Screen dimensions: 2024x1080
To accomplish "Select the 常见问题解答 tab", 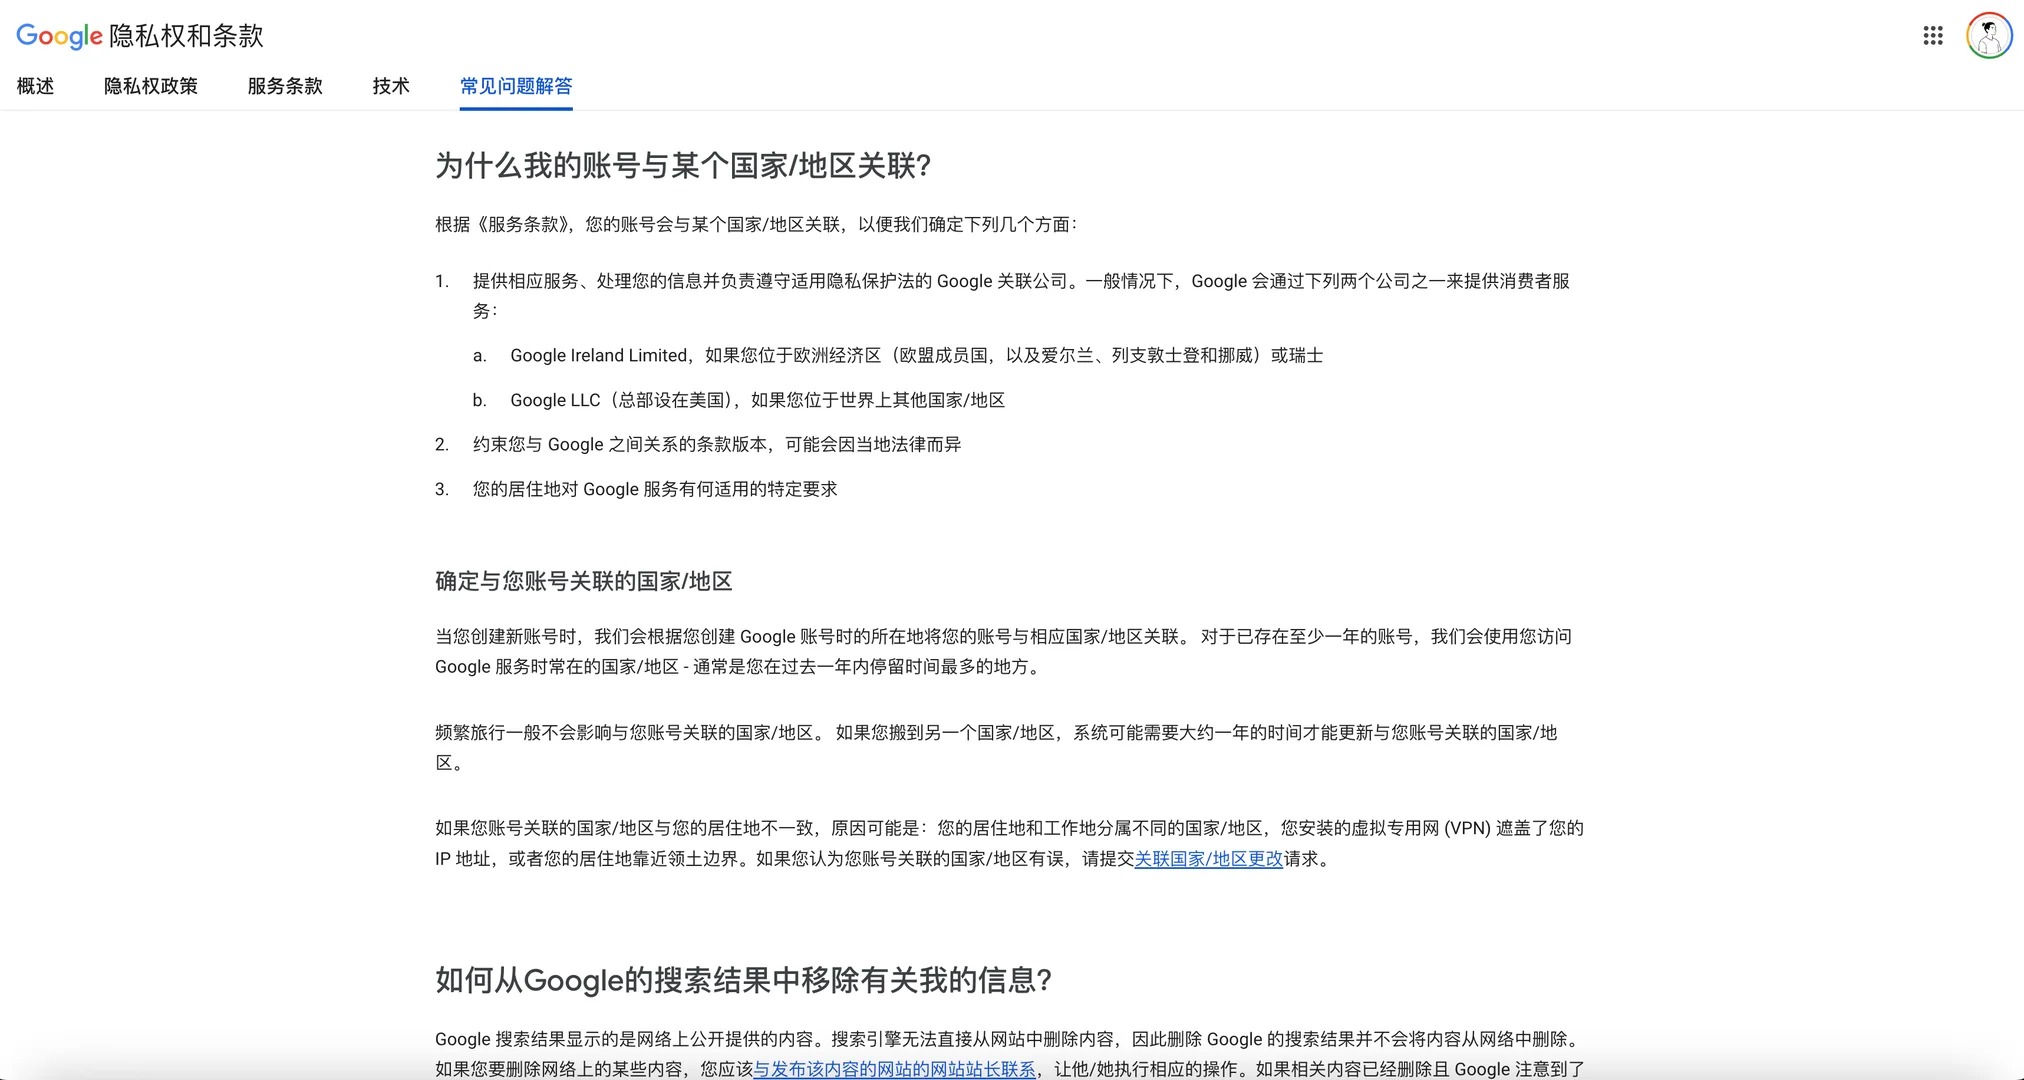I will [x=516, y=86].
